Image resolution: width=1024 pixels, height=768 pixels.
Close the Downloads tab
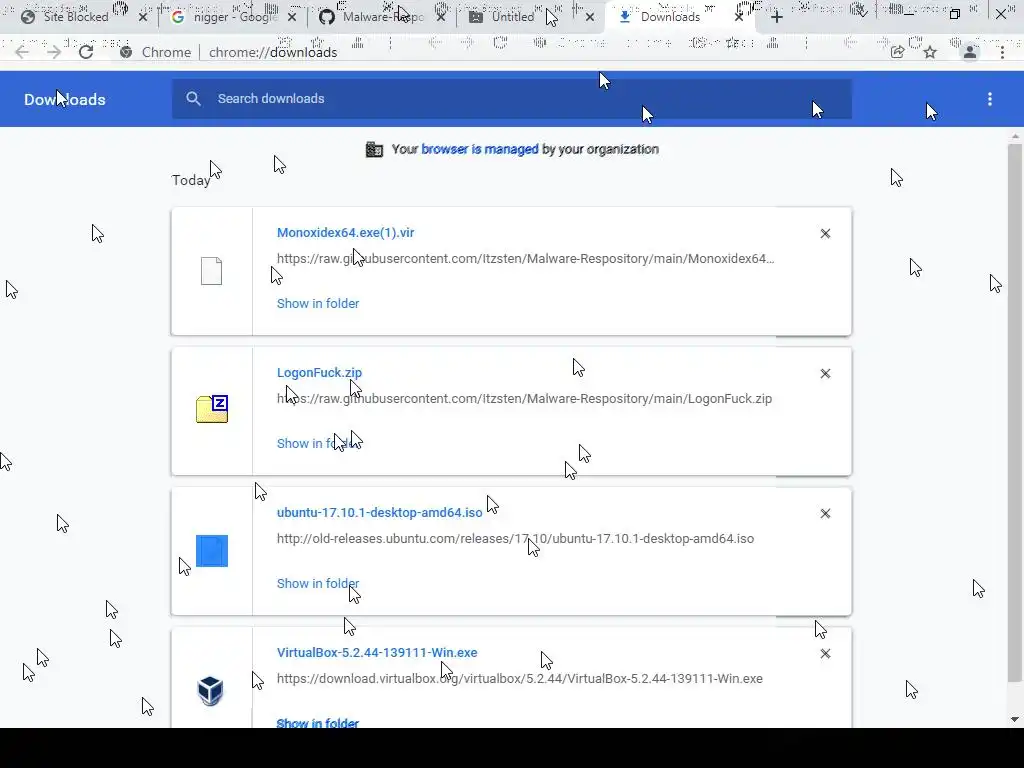pyautogui.click(x=739, y=17)
